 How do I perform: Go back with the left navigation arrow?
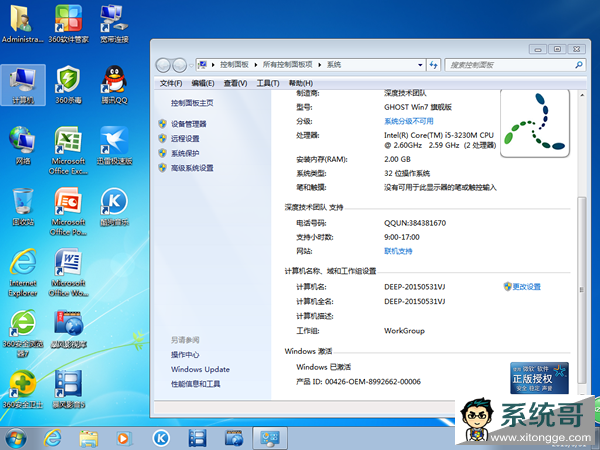point(163,65)
